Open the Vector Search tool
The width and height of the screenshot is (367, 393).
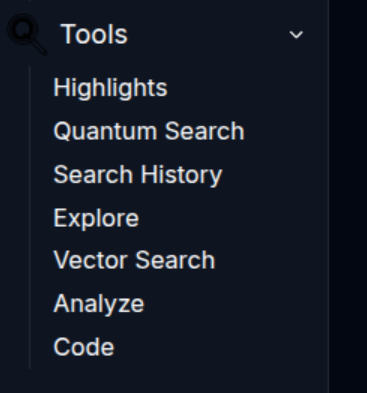[134, 260]
